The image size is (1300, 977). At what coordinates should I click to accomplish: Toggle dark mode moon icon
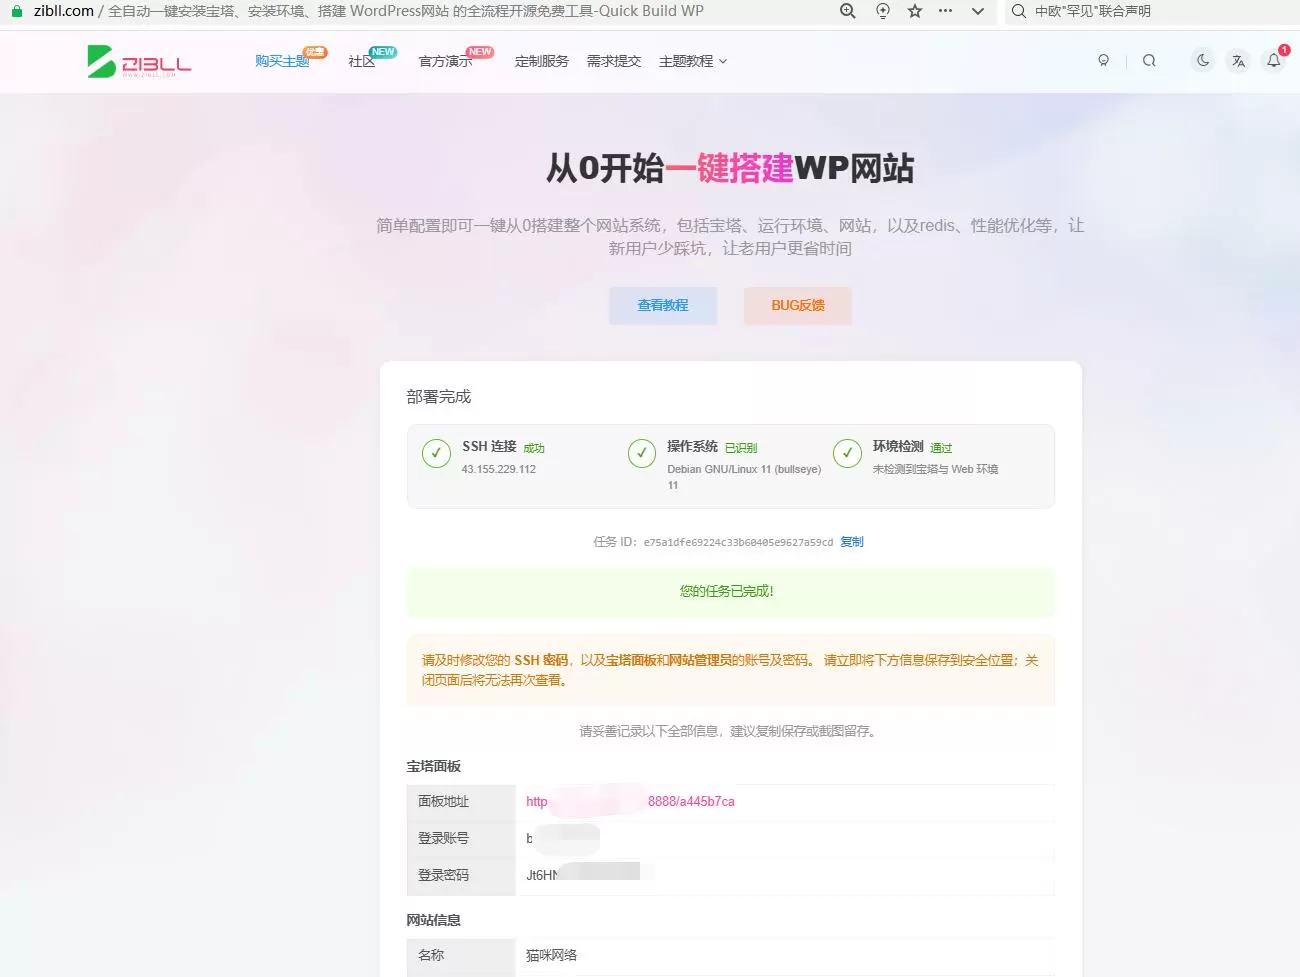click(1203, 61)
